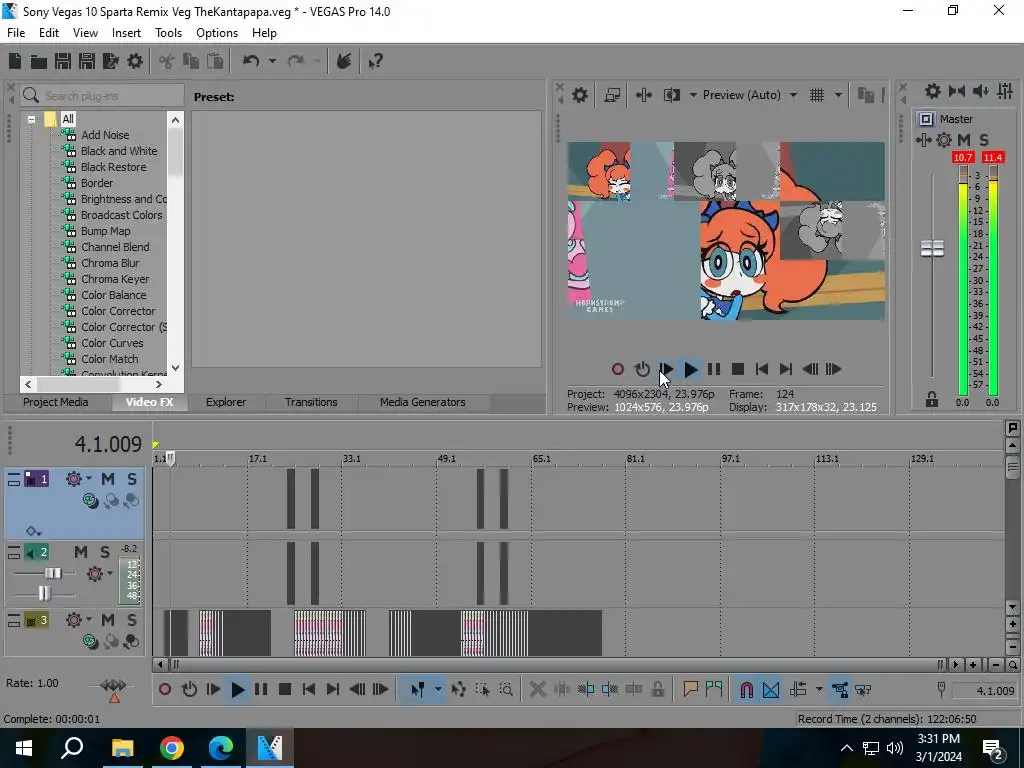This screenshot has height=768, width=1024.
Task: Insert a marker from the timeline toolbar
Action: point(690,690)
